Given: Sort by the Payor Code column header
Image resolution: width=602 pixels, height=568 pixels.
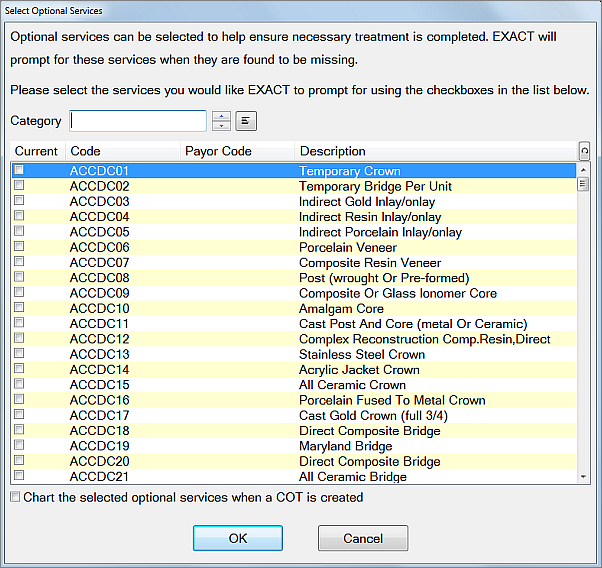Looking at the screenshot, I should point(237,151).
